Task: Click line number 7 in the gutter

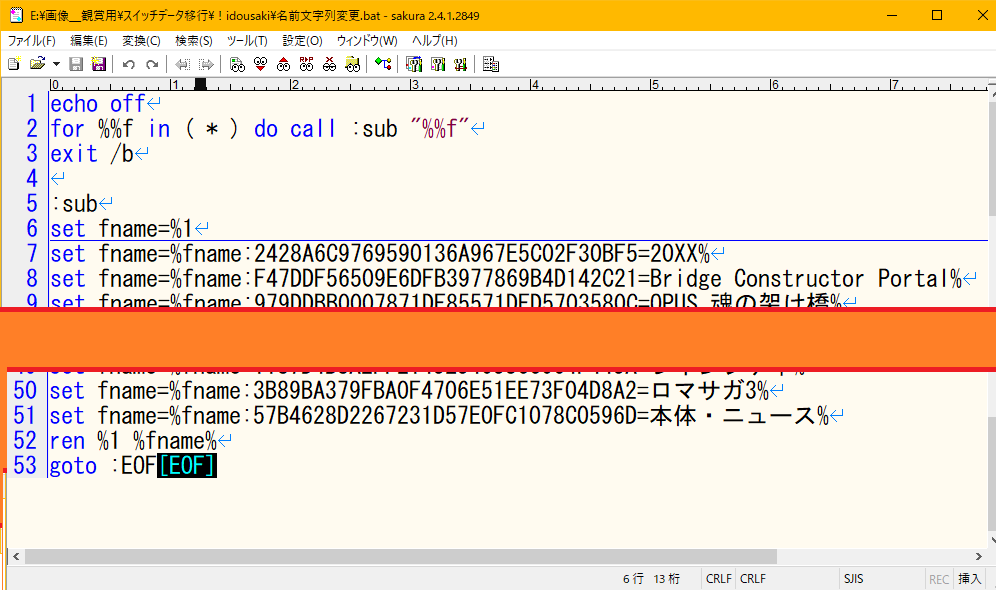Action: tap(32, 254)
